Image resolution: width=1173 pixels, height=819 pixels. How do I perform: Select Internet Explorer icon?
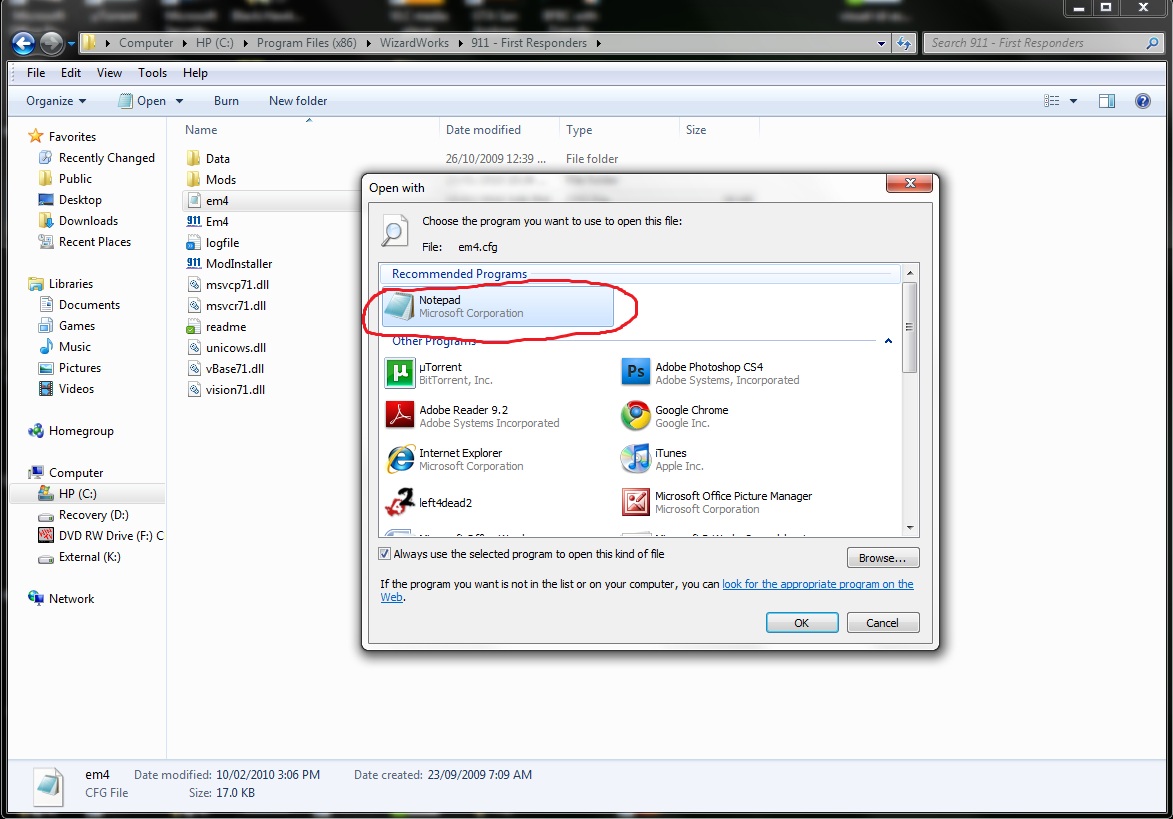[x=399, y=458]
